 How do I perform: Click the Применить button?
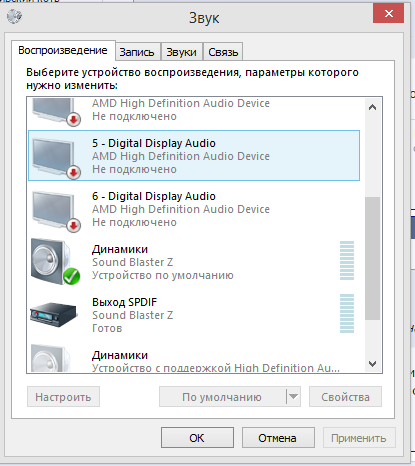tap(359, 438)
